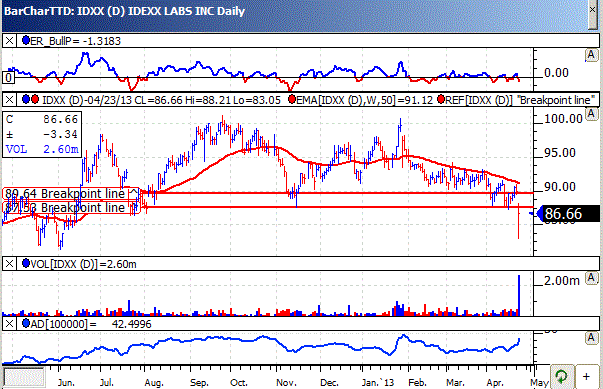Click the Jul. date label on time axis
Viewport: 603px width, 389px height.
point(107,382)
